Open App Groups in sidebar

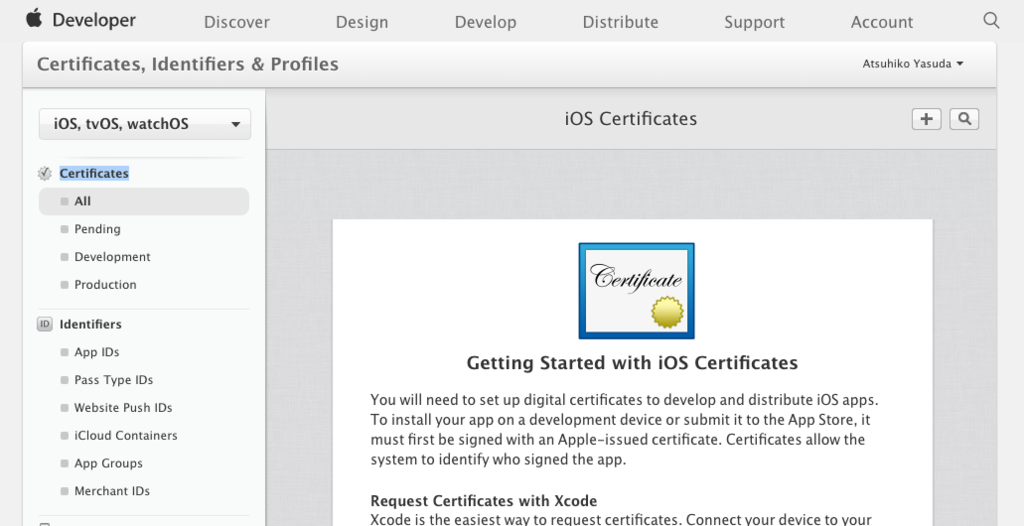coord(108,463)
